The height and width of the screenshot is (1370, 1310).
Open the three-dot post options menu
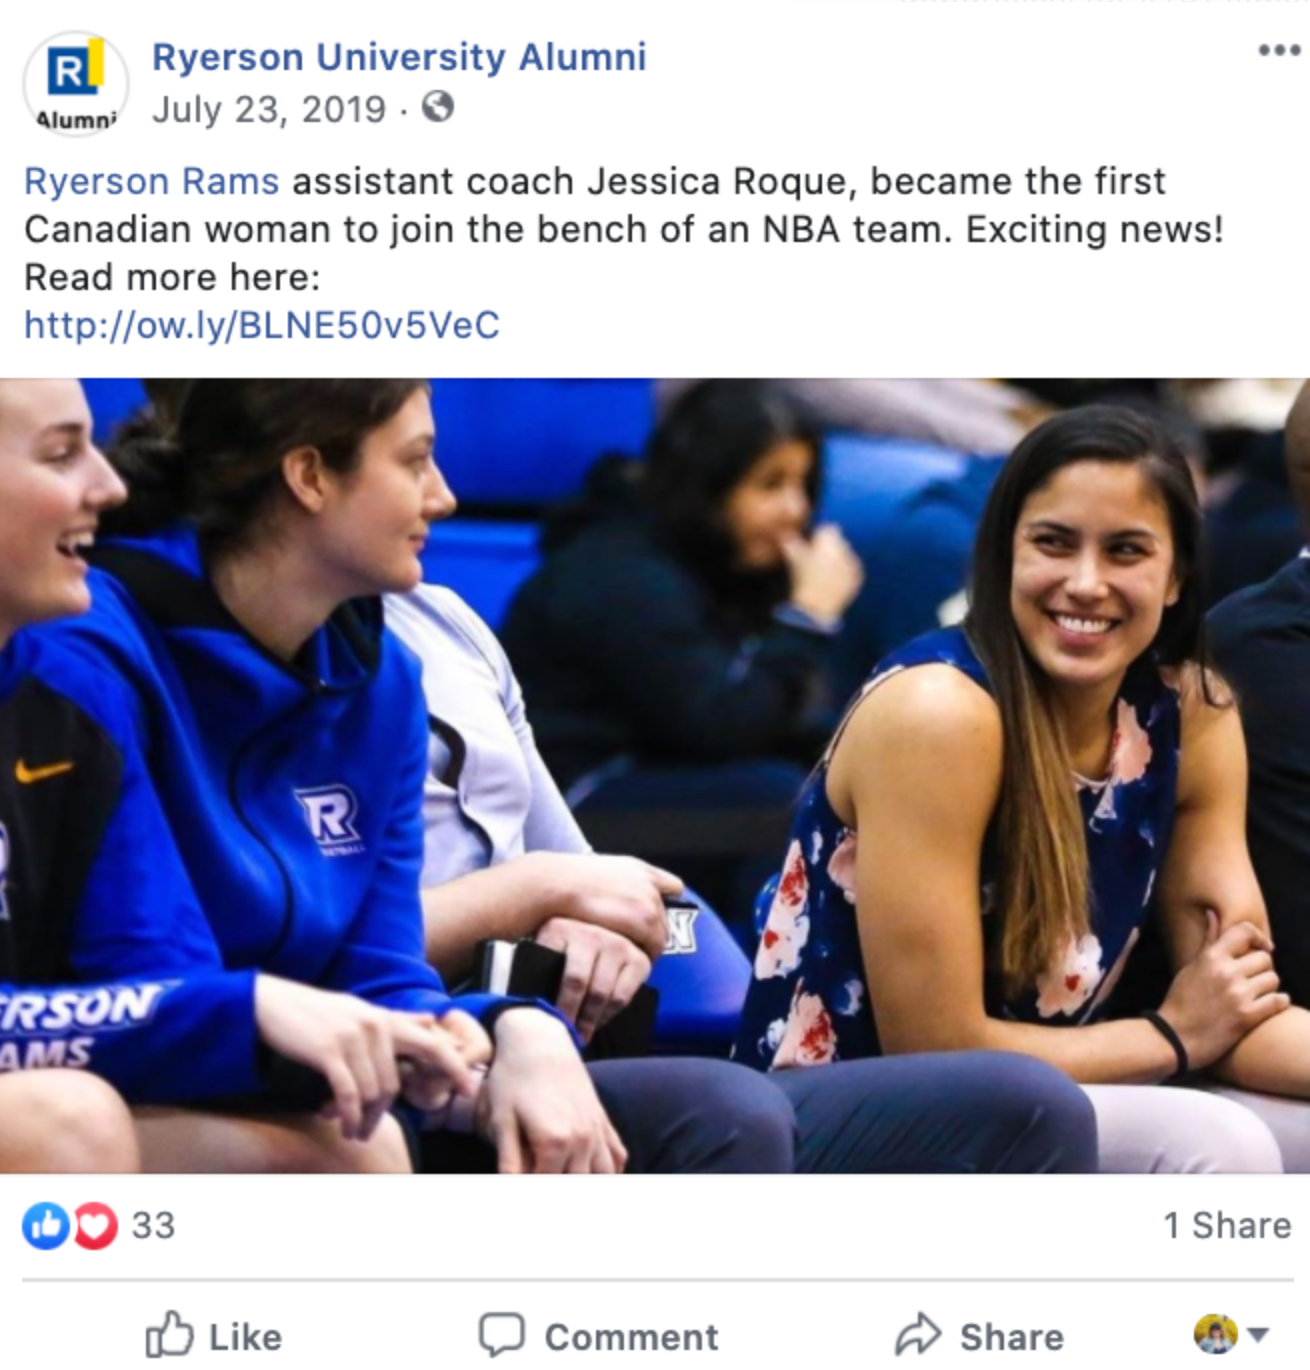[1278, 50]
